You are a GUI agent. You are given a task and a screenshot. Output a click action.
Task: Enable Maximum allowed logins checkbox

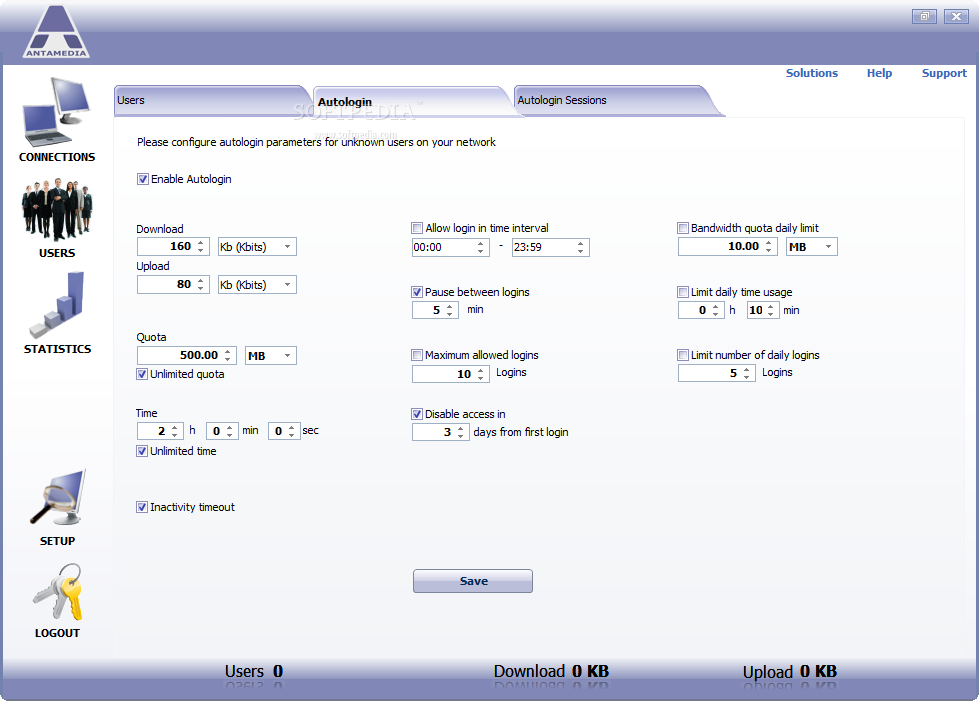pos(417,355)
